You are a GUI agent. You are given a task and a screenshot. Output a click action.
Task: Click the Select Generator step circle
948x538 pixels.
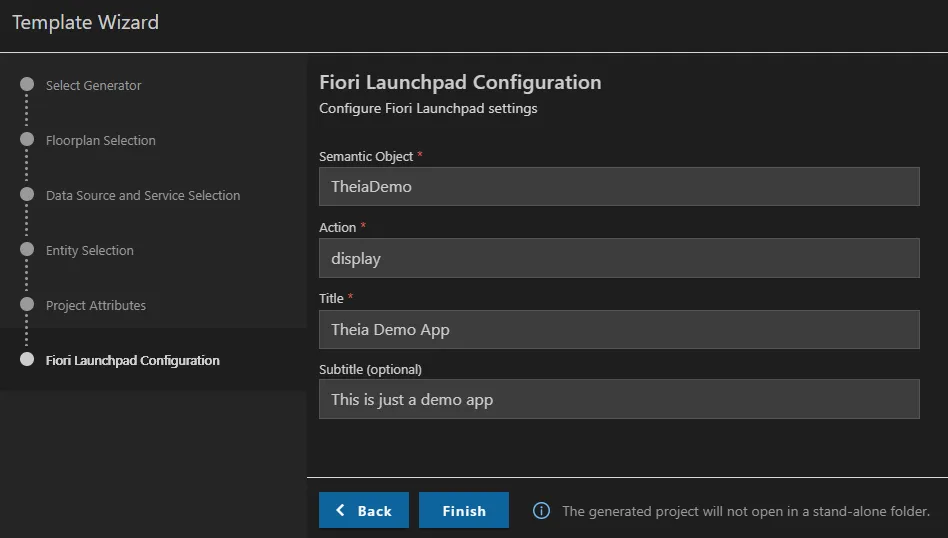[27, 85]
